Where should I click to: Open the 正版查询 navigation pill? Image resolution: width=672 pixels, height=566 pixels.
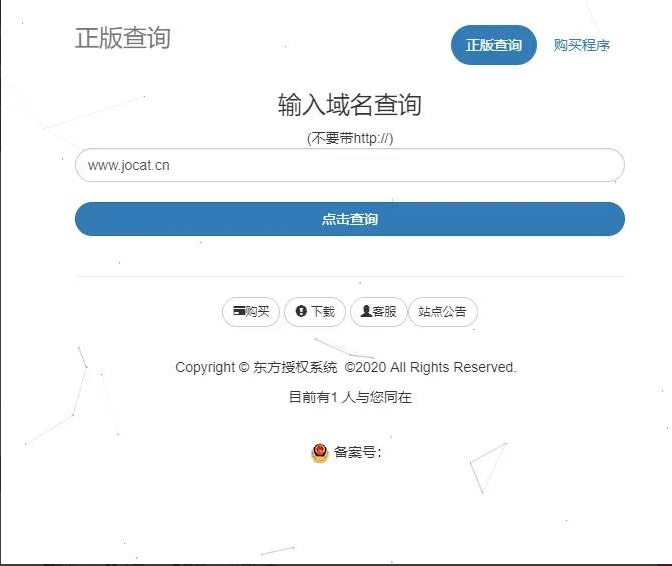(494, 45)
